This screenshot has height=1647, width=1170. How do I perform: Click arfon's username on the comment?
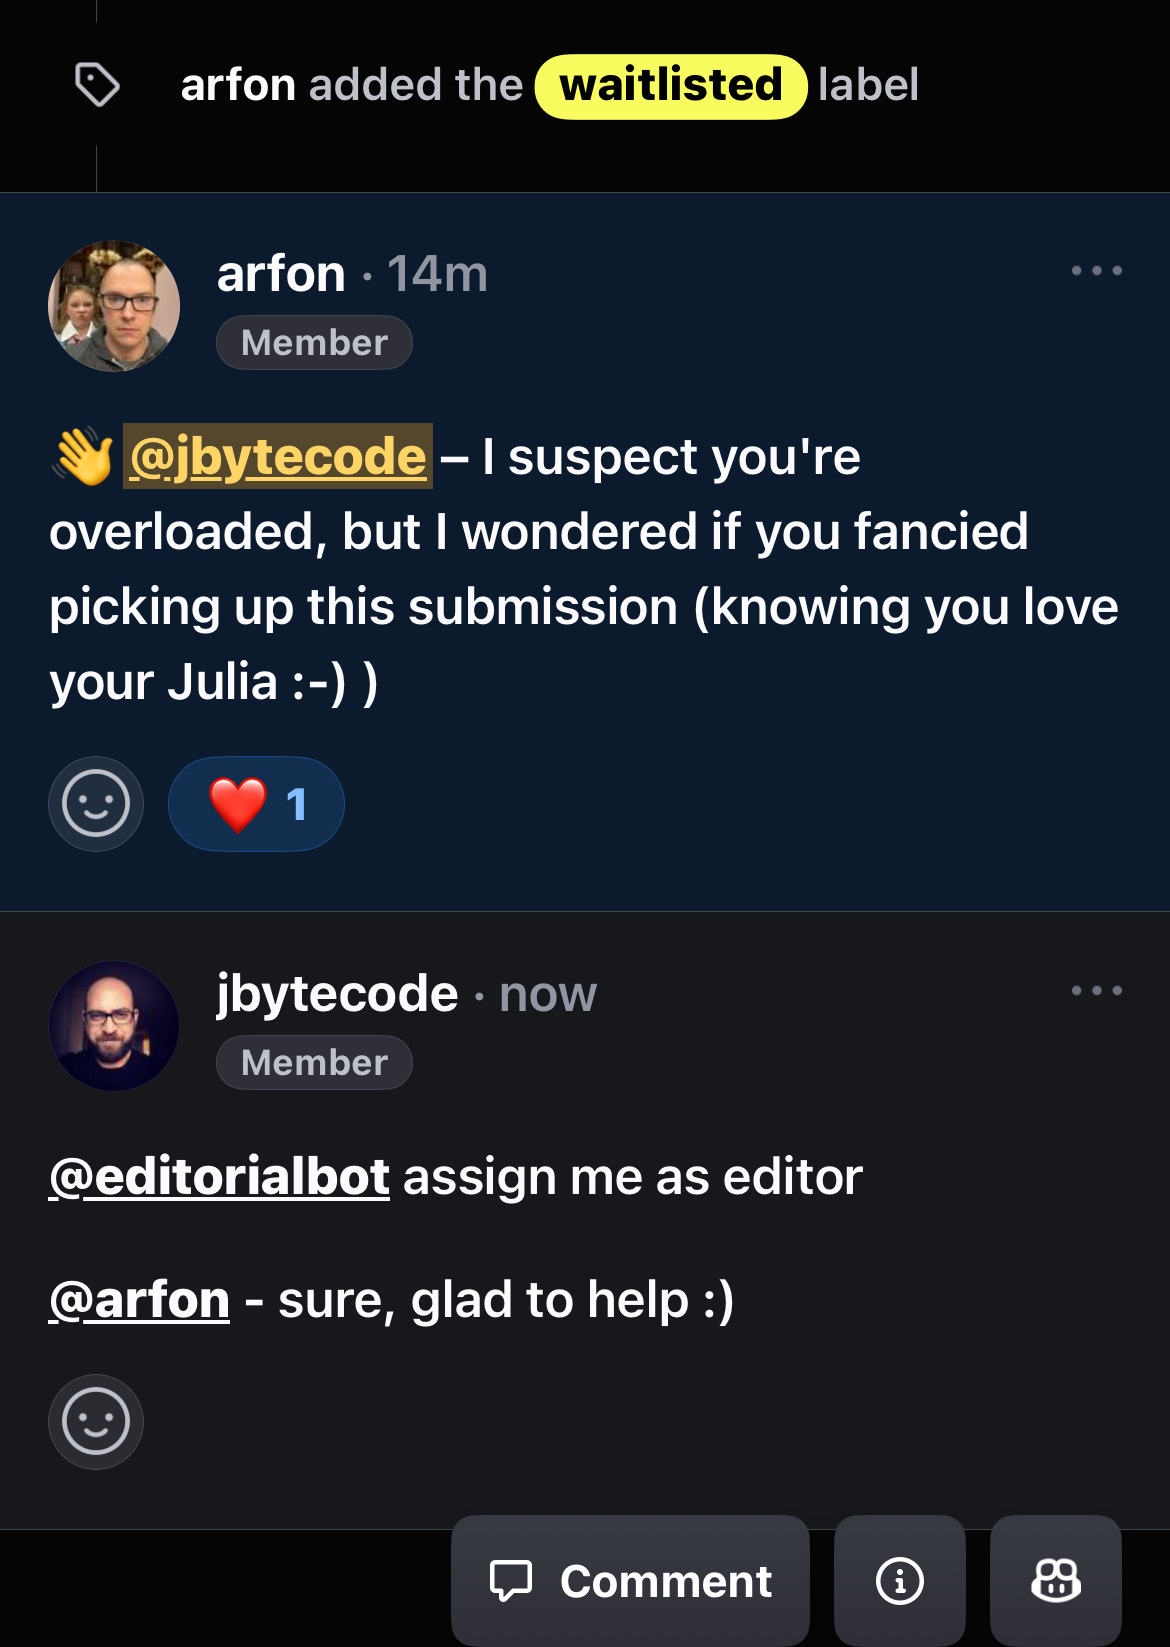click(x=281, y=274)
